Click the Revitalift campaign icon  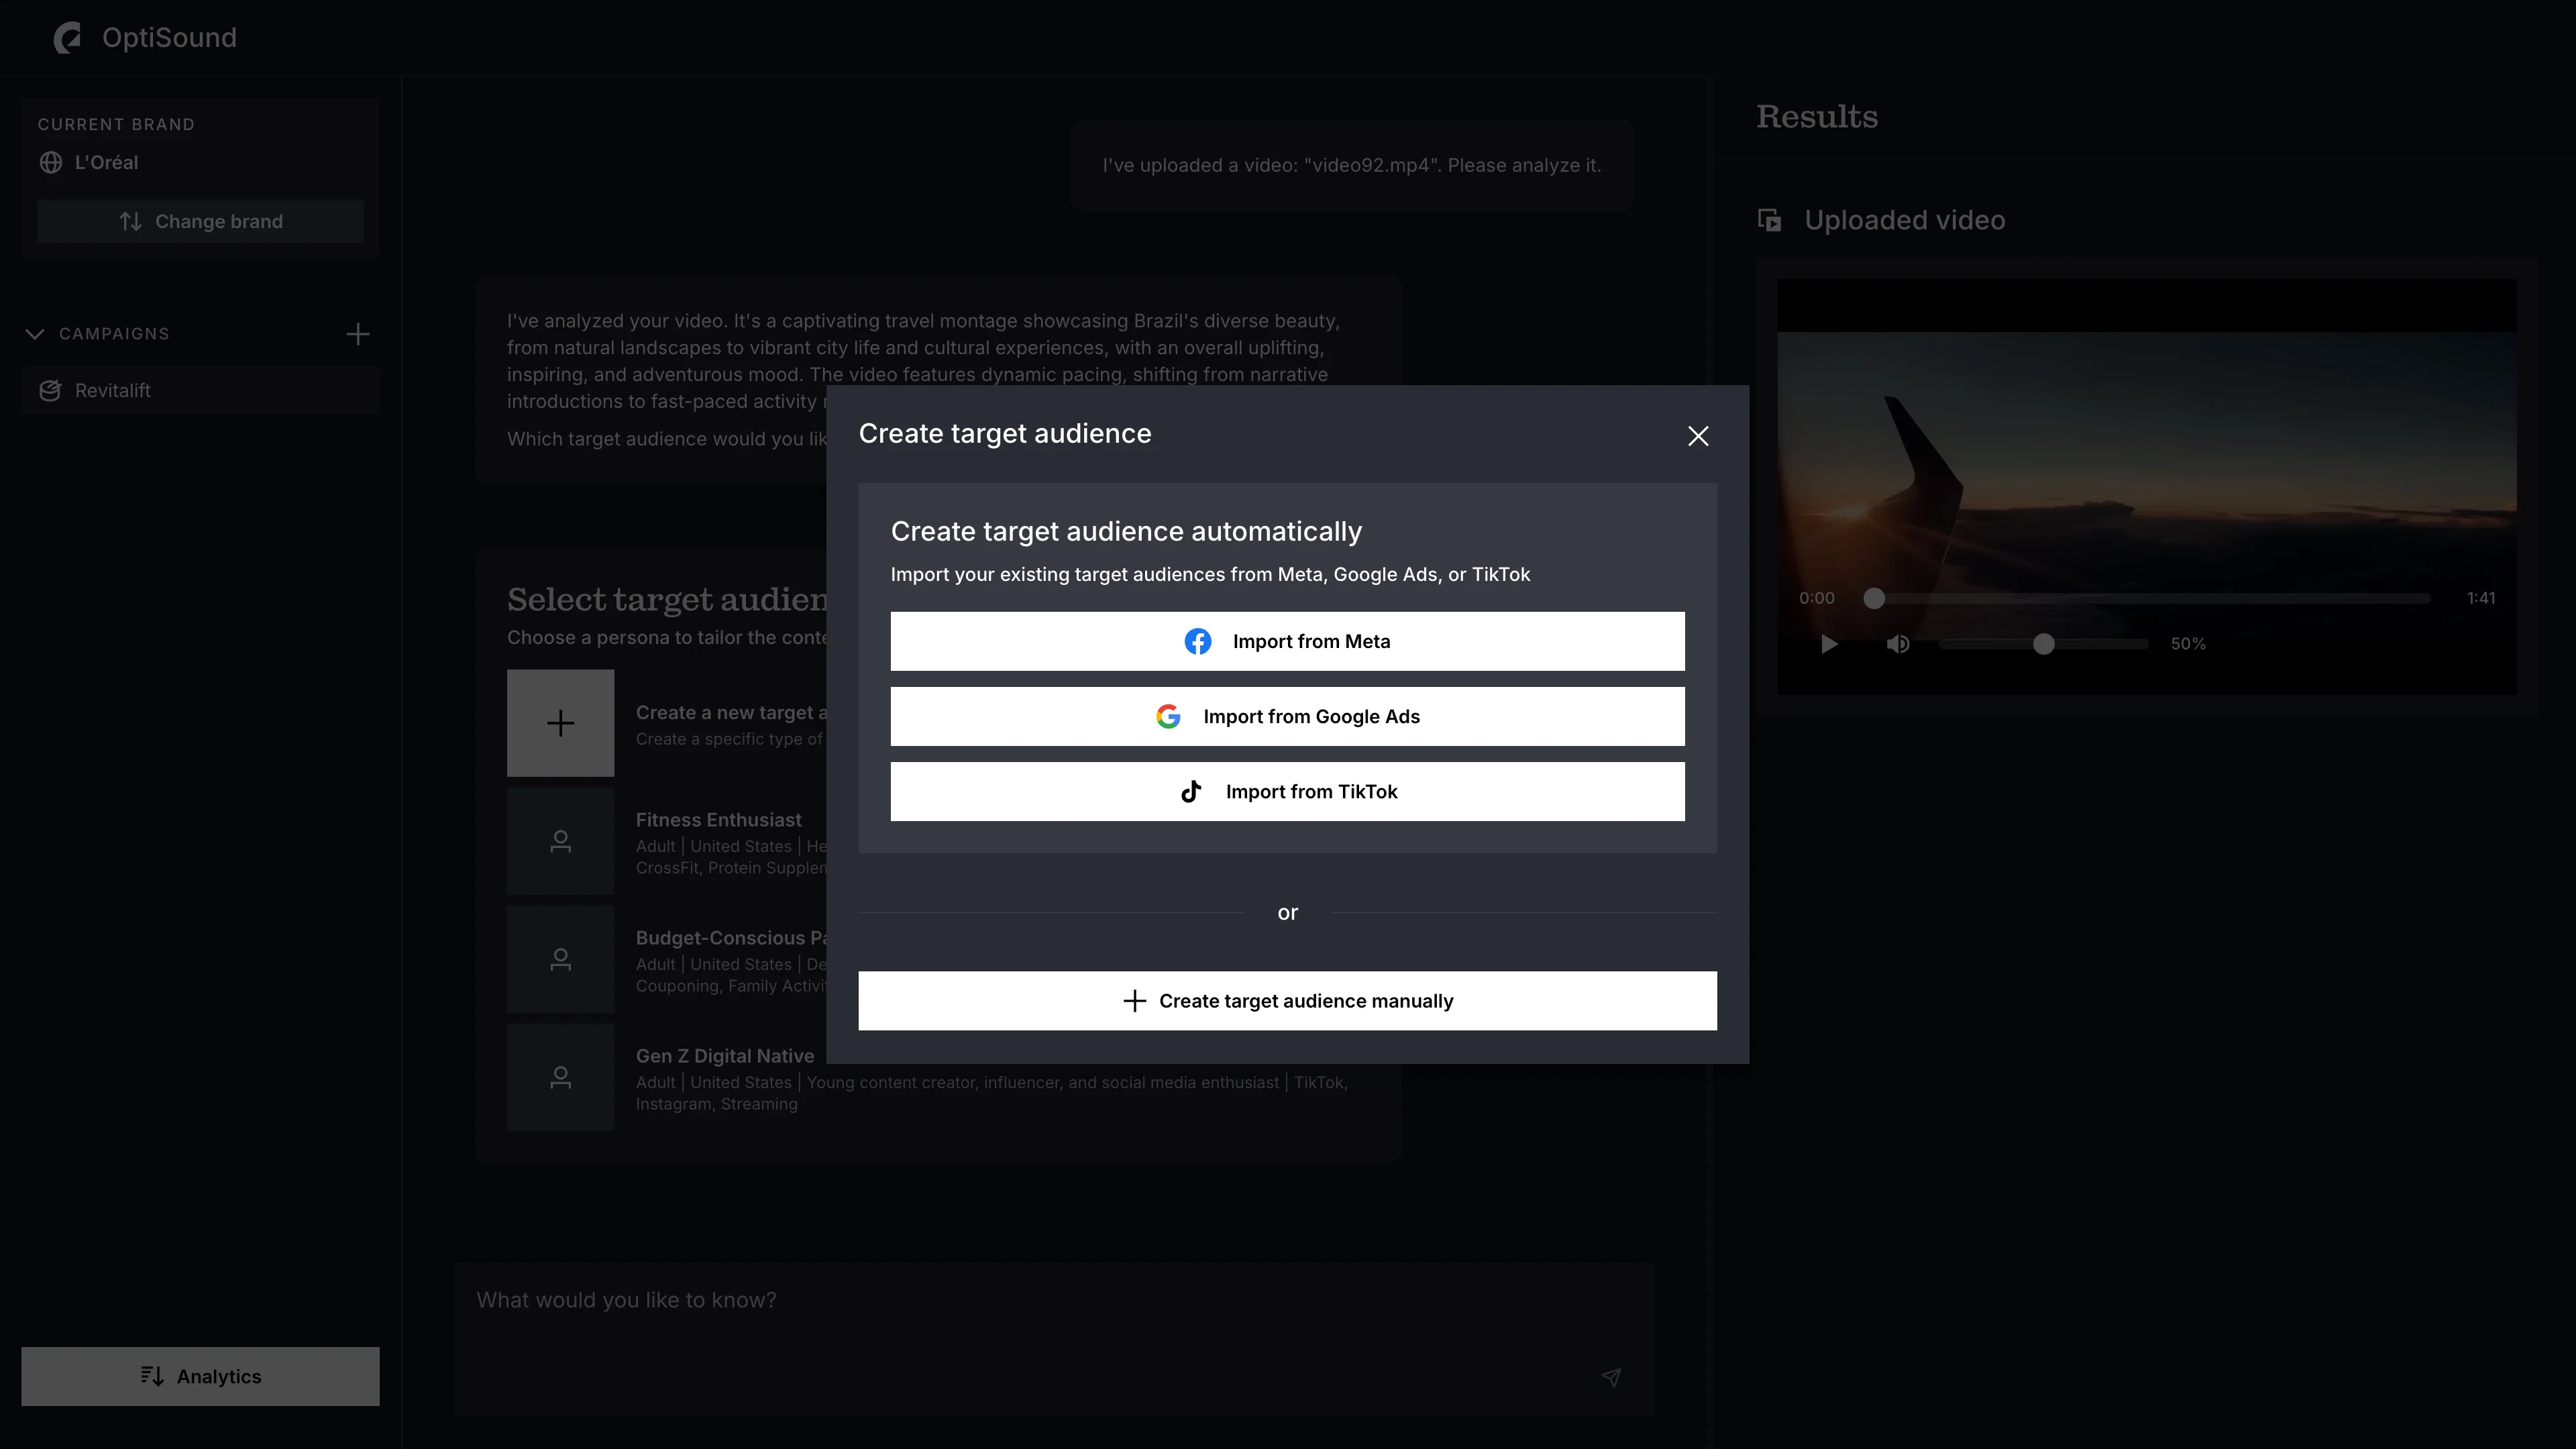[x=50, y=390]
